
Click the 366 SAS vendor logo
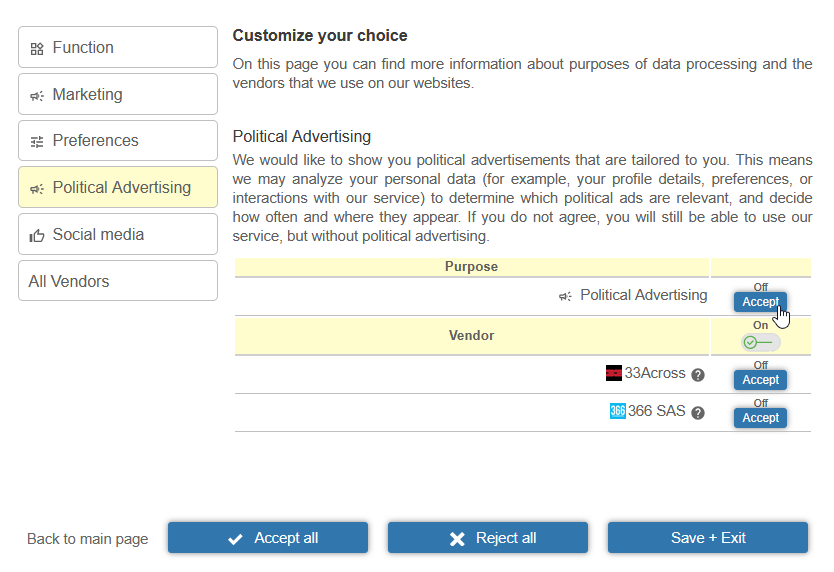click(x=617, y=411)
